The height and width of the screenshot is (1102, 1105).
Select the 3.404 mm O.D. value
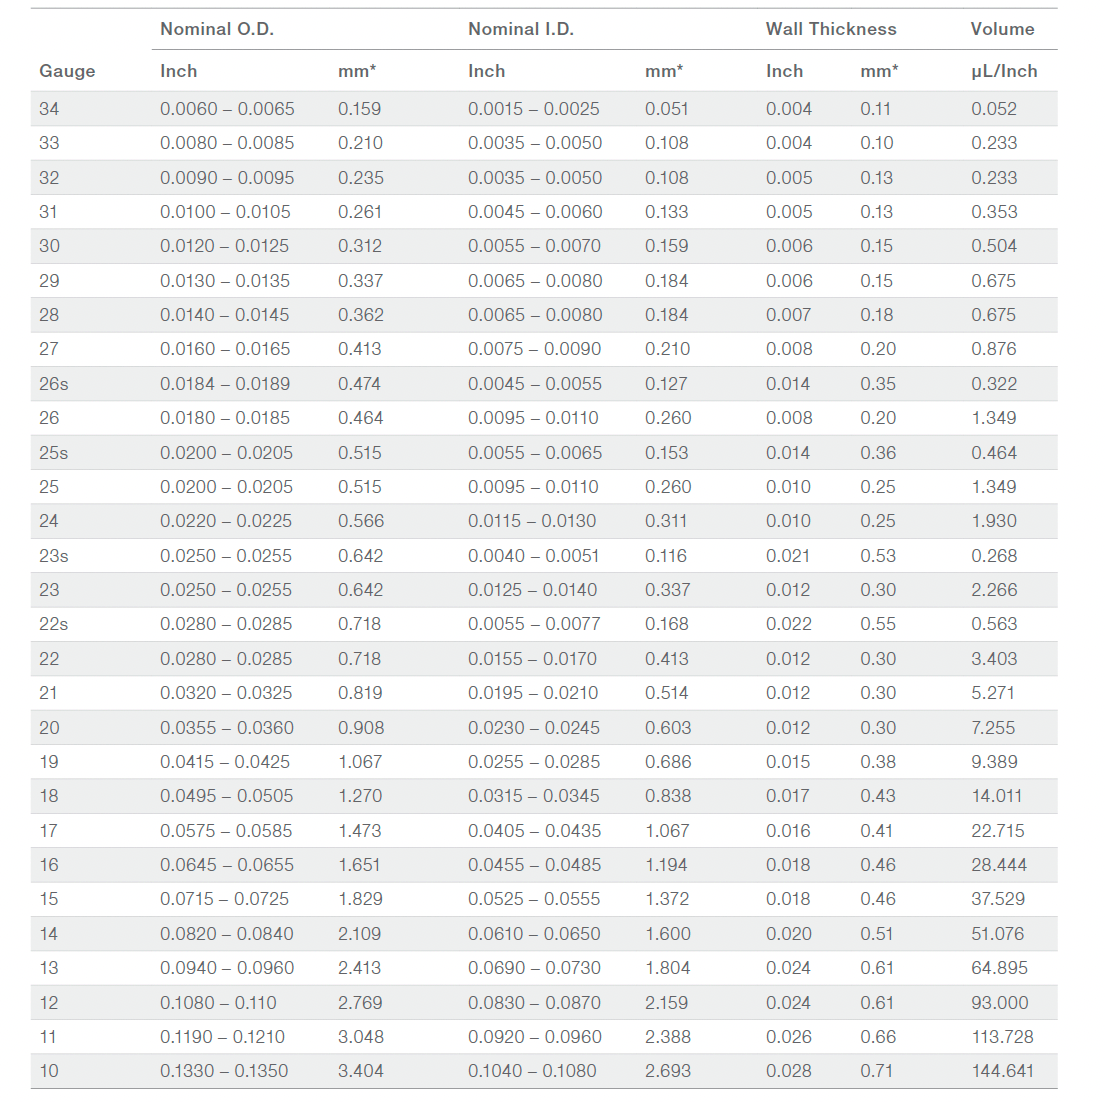pyautogui.click(x=360, y=1071)
